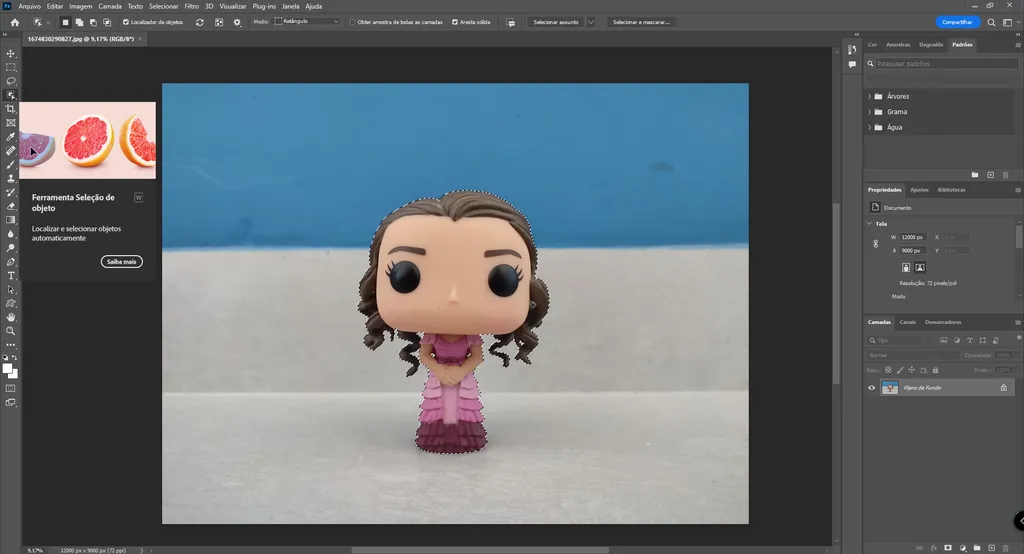This screenshot has height=554, width=1024.
Task: Select the Type tool
Action: click(11, 275)
